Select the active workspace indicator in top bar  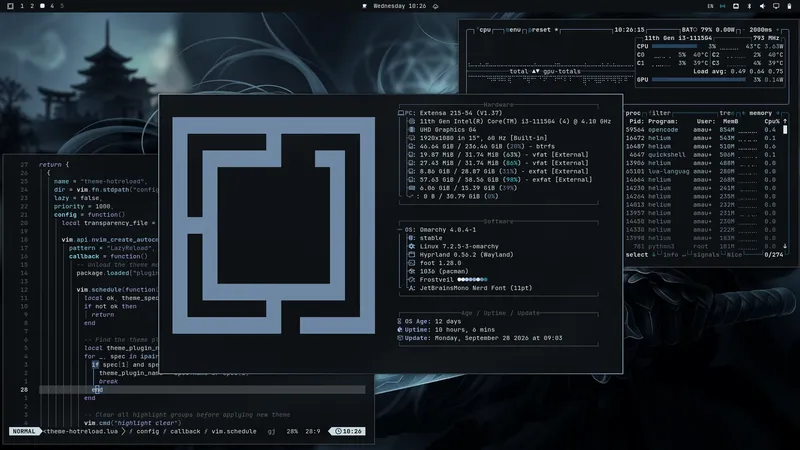42,6
